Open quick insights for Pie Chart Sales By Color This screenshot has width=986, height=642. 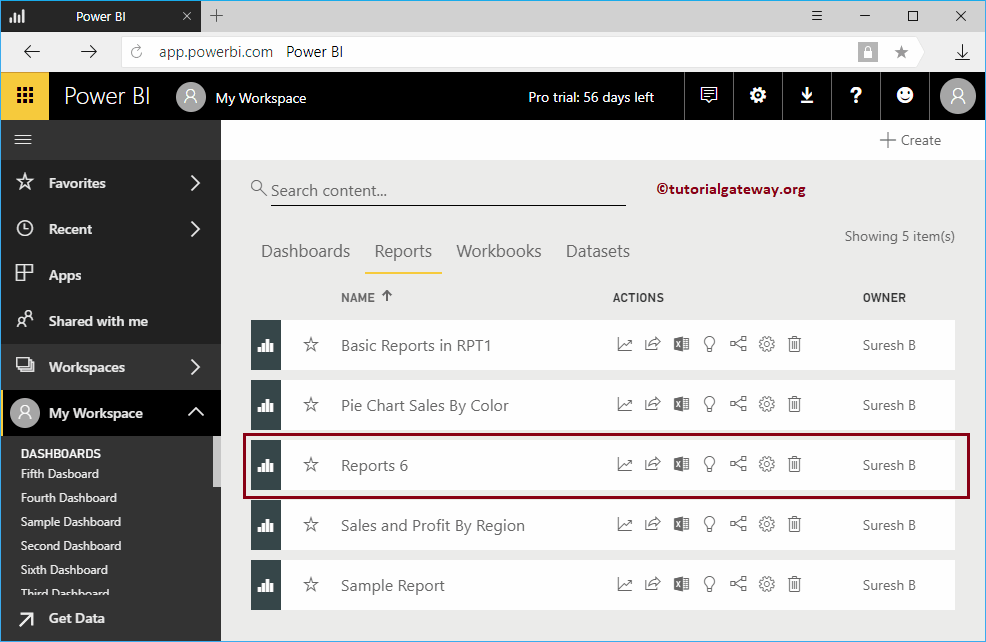pos(709,404)
